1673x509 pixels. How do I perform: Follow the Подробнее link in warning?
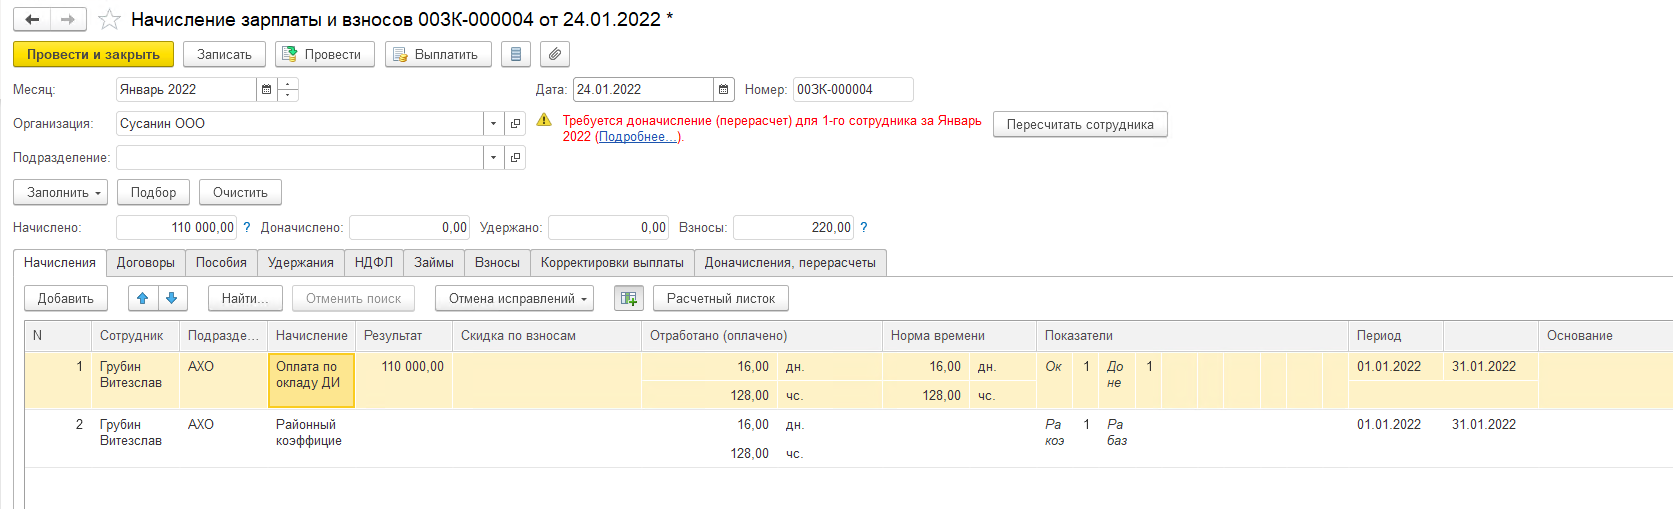[638, 137]
